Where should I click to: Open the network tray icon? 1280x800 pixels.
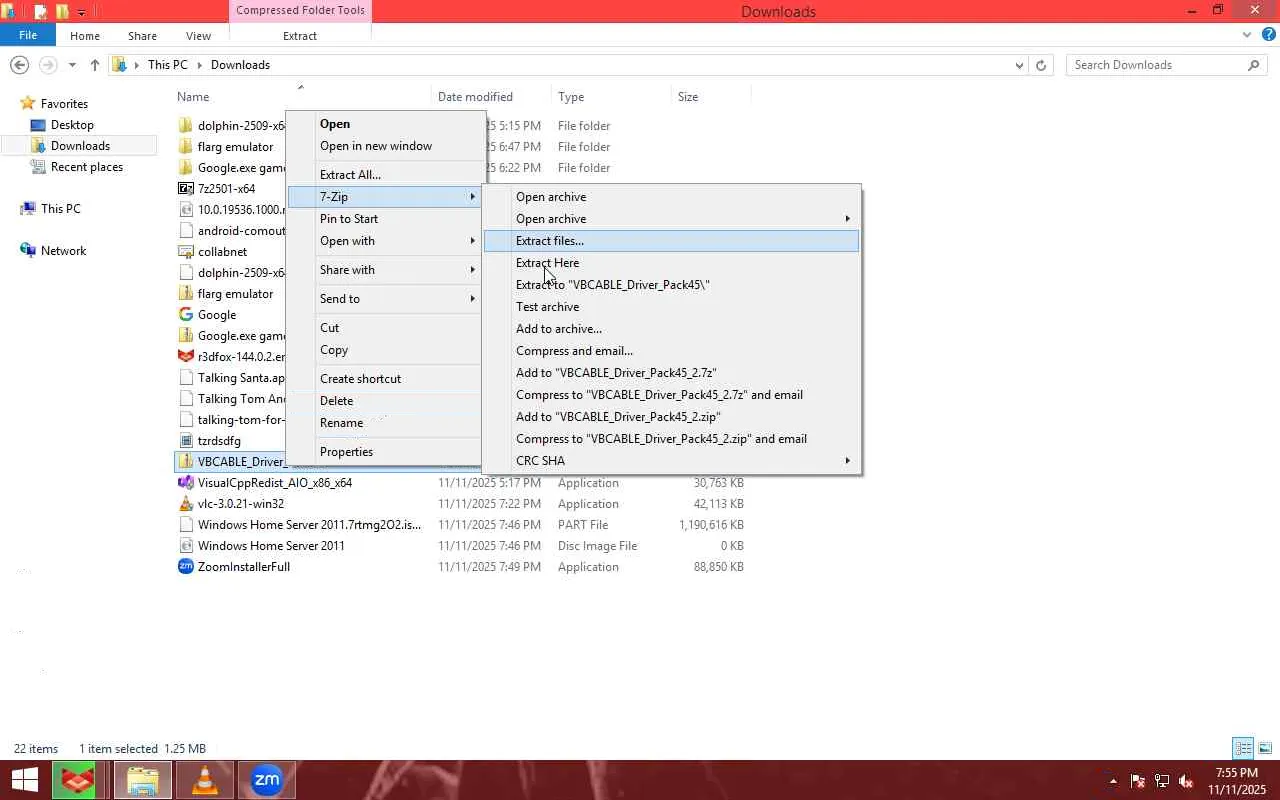1162,781
